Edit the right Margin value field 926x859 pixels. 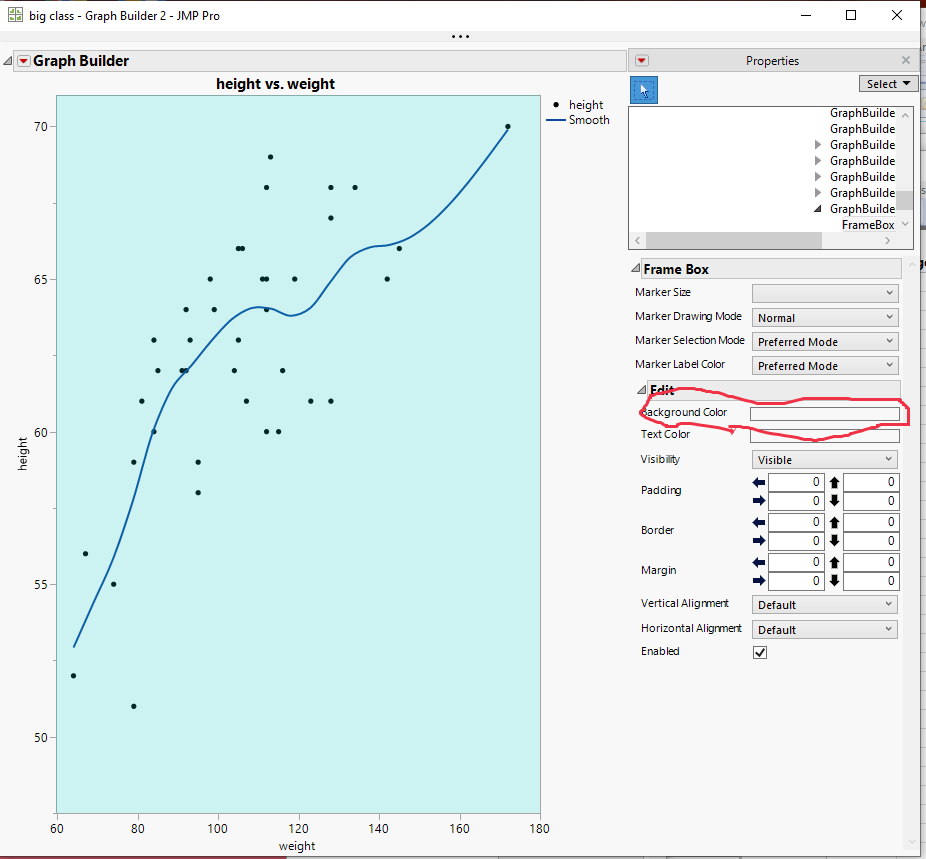tap(795, 581)
